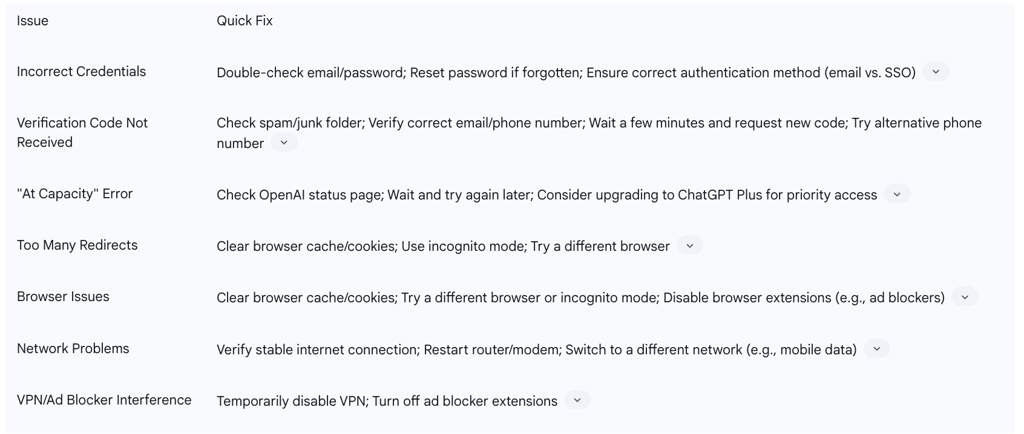Click the "At Capacity" Error label
This screenshot has width=1024, height=434.
pos(75,194)
